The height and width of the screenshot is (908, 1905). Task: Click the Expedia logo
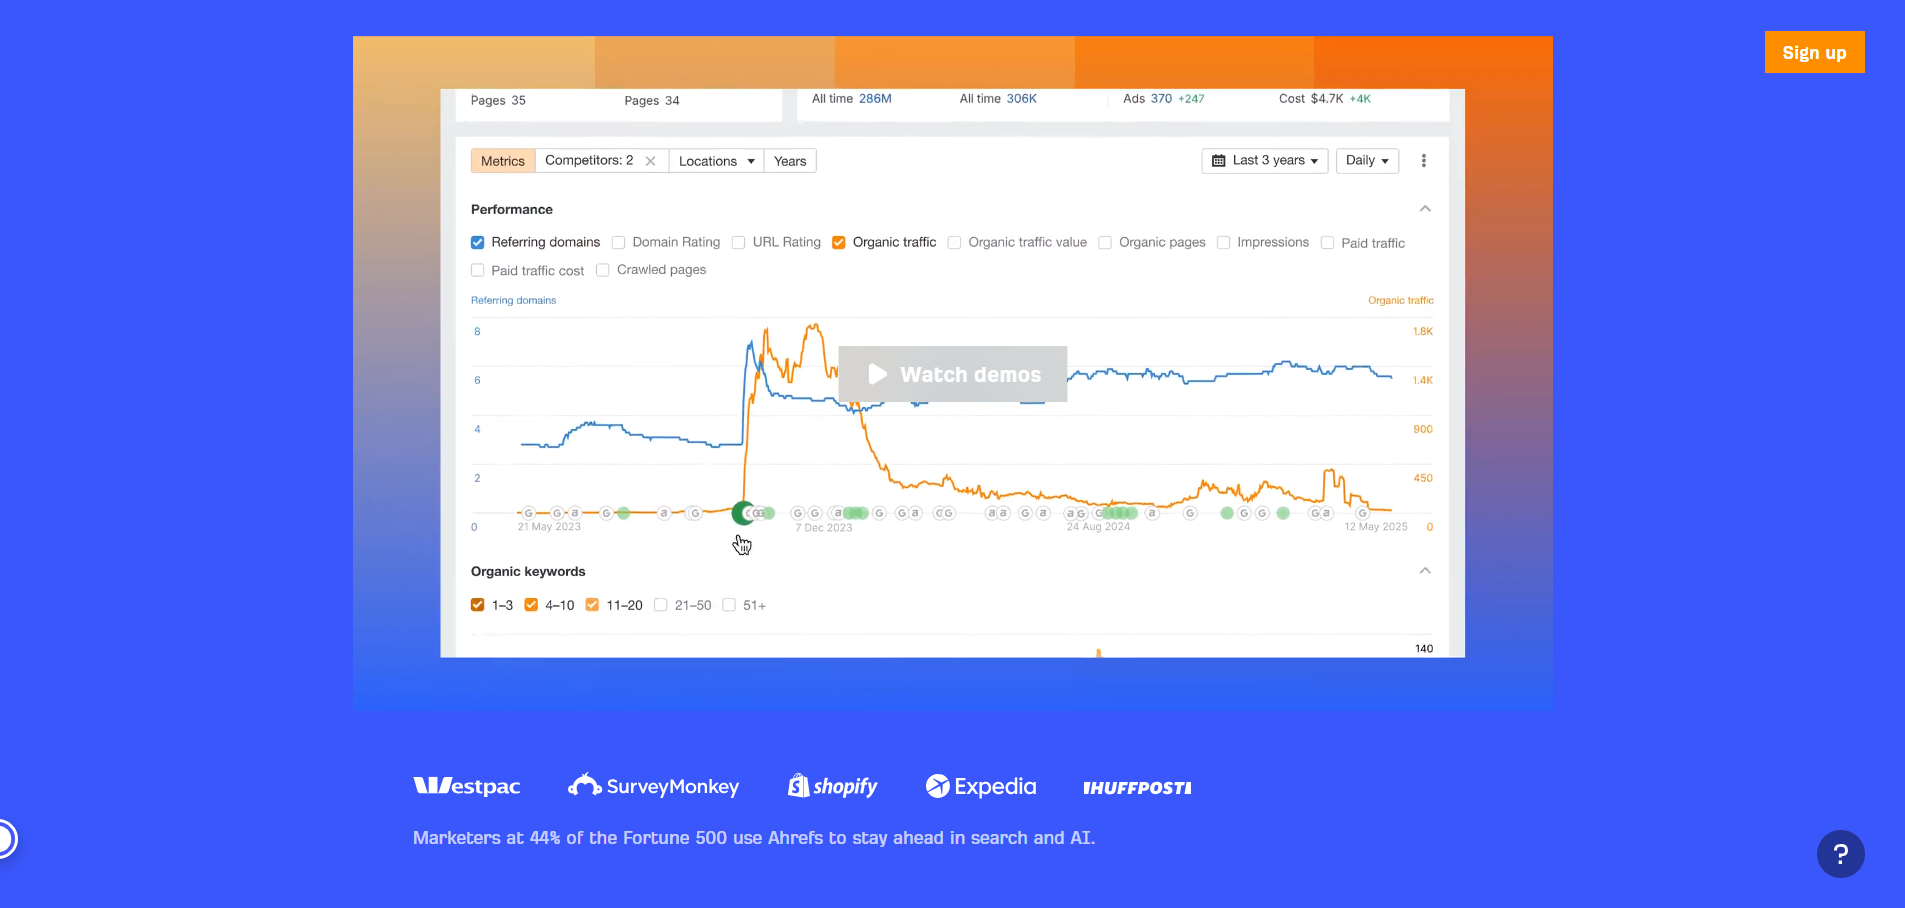tap(980, 786)
